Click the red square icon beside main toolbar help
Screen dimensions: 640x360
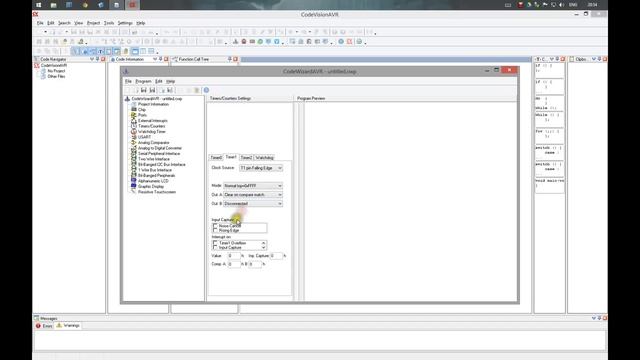pyautogui.click(x=349, y=41)
